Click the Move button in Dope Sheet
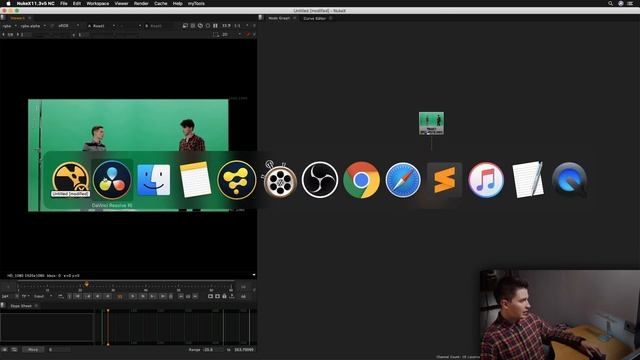The width and height of the screenshot is (640, 360). [33, 350]
